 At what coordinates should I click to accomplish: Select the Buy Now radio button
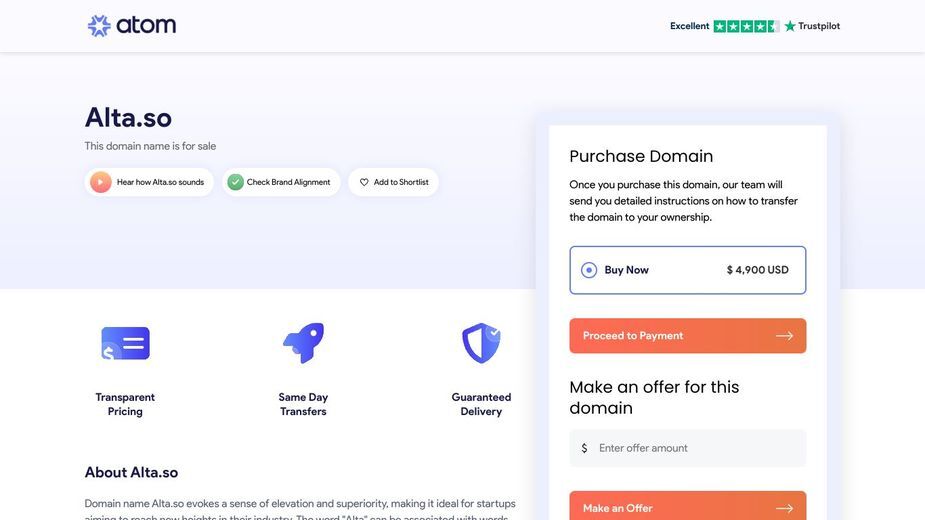pos(589,270)
